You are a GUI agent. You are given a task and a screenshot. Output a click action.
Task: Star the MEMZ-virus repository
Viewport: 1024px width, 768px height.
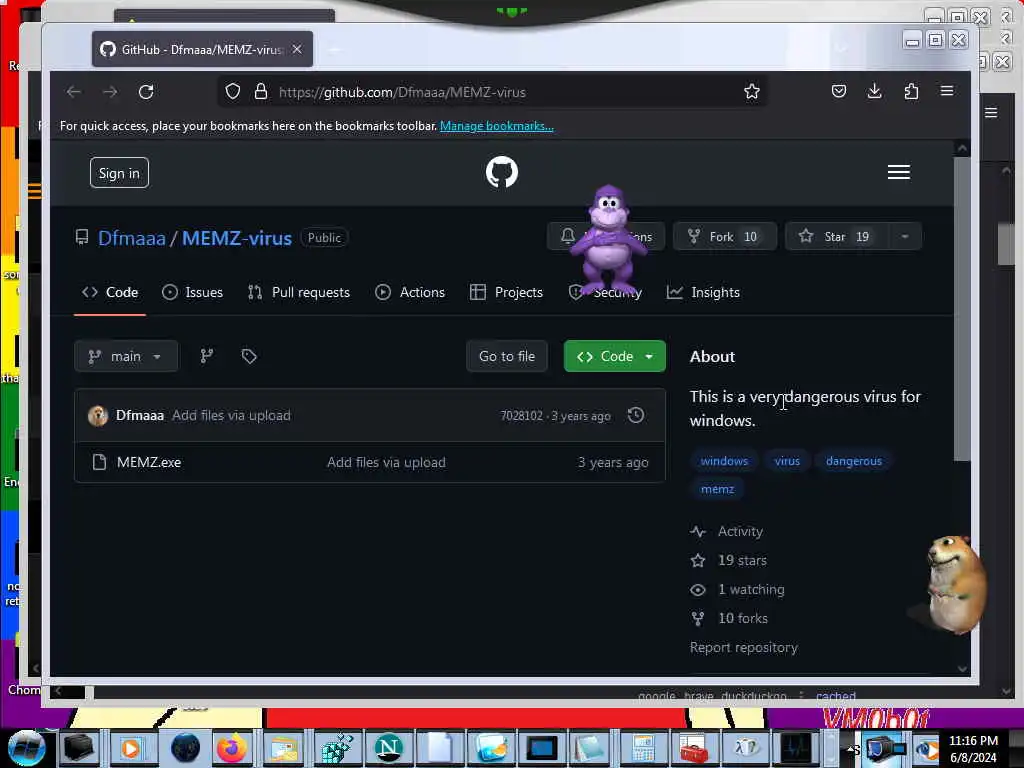pos(836,236)
